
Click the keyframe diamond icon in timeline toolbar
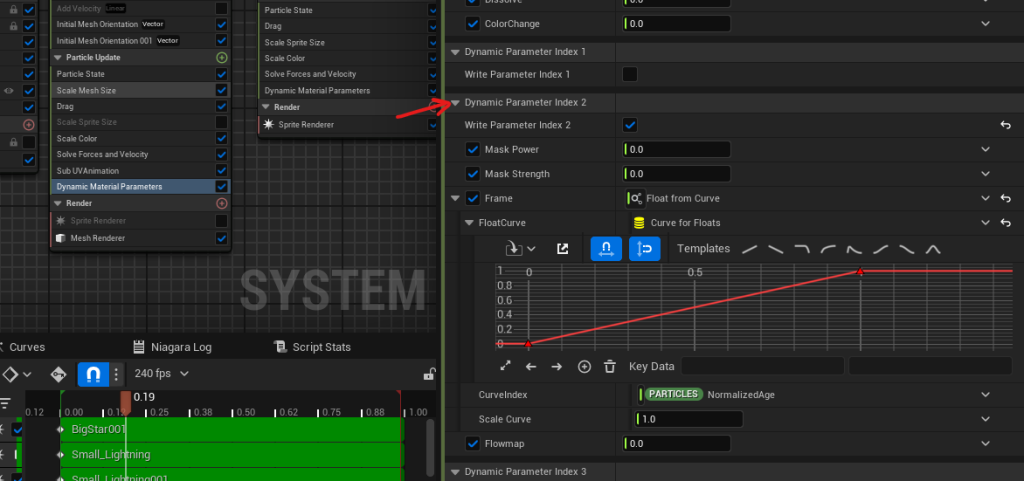point(9,375)
